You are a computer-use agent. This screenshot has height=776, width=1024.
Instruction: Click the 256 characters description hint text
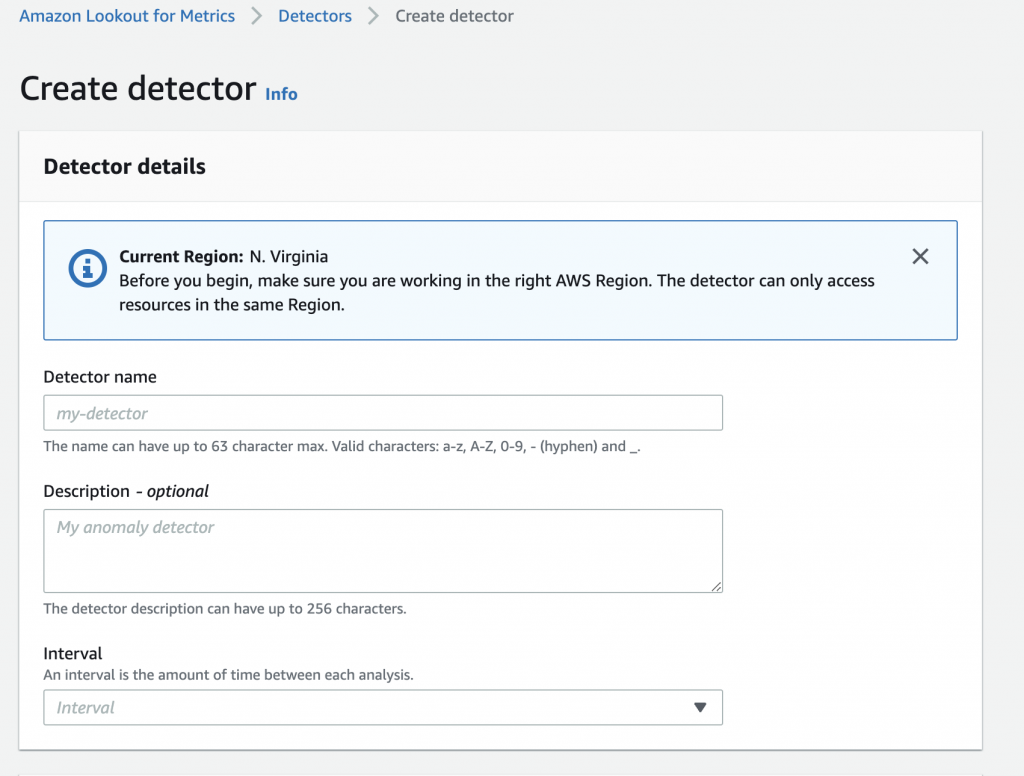pyautogui.click(x=225, y=608)
